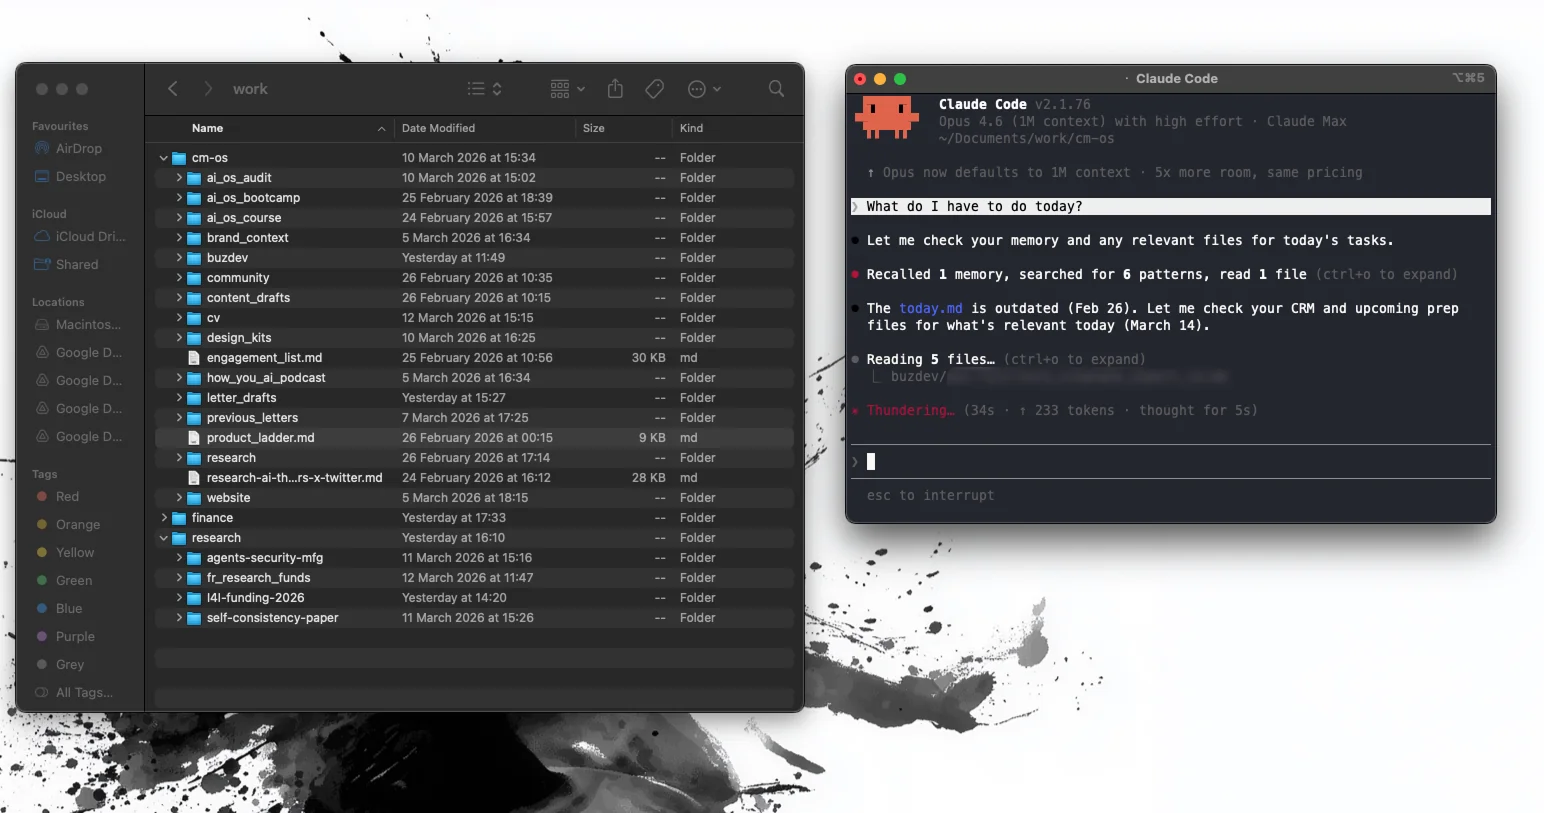Collapse the cm-os folder
The image size is (1544, 813).
pyautogui.click(x=163, y=158)
